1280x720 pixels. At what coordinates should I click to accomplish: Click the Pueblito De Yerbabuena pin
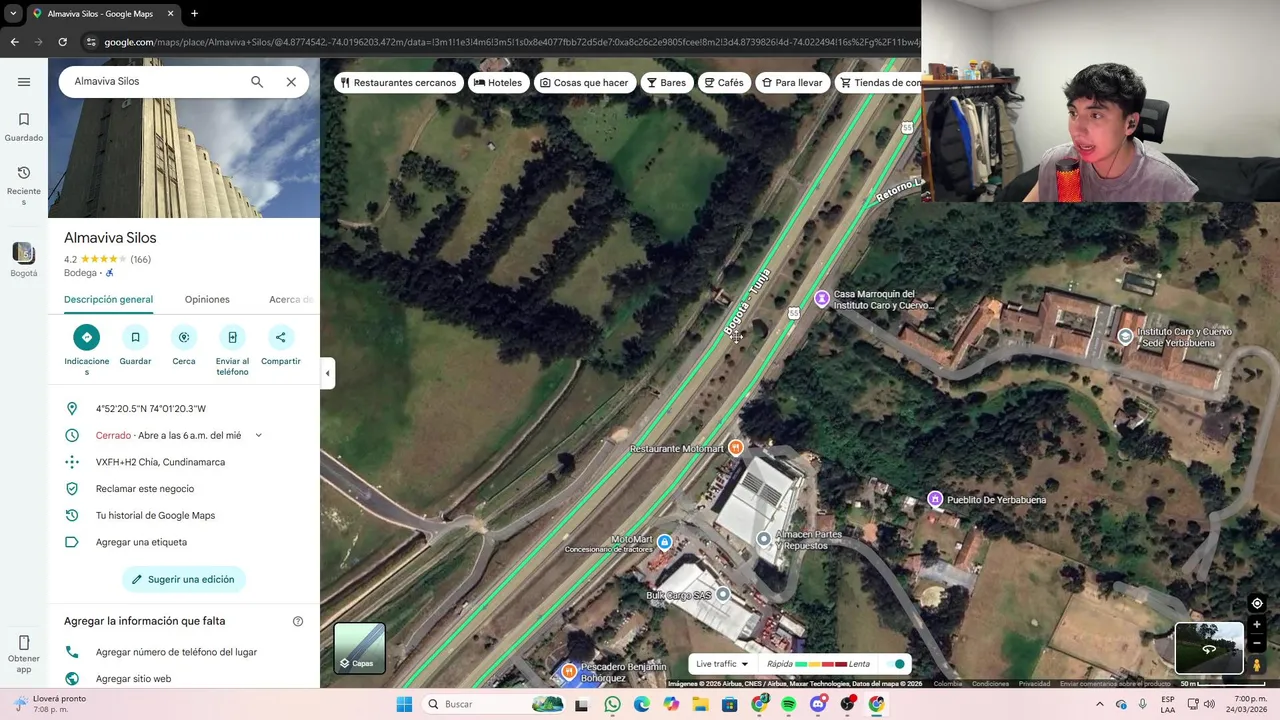tap(935, 499)
